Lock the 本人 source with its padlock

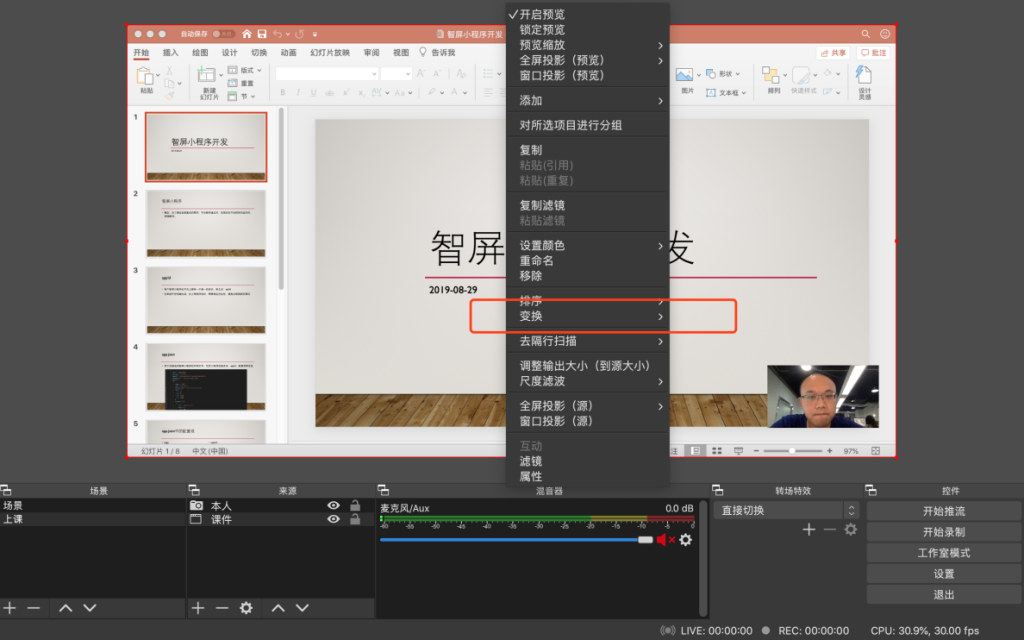[x=355, y=506]
